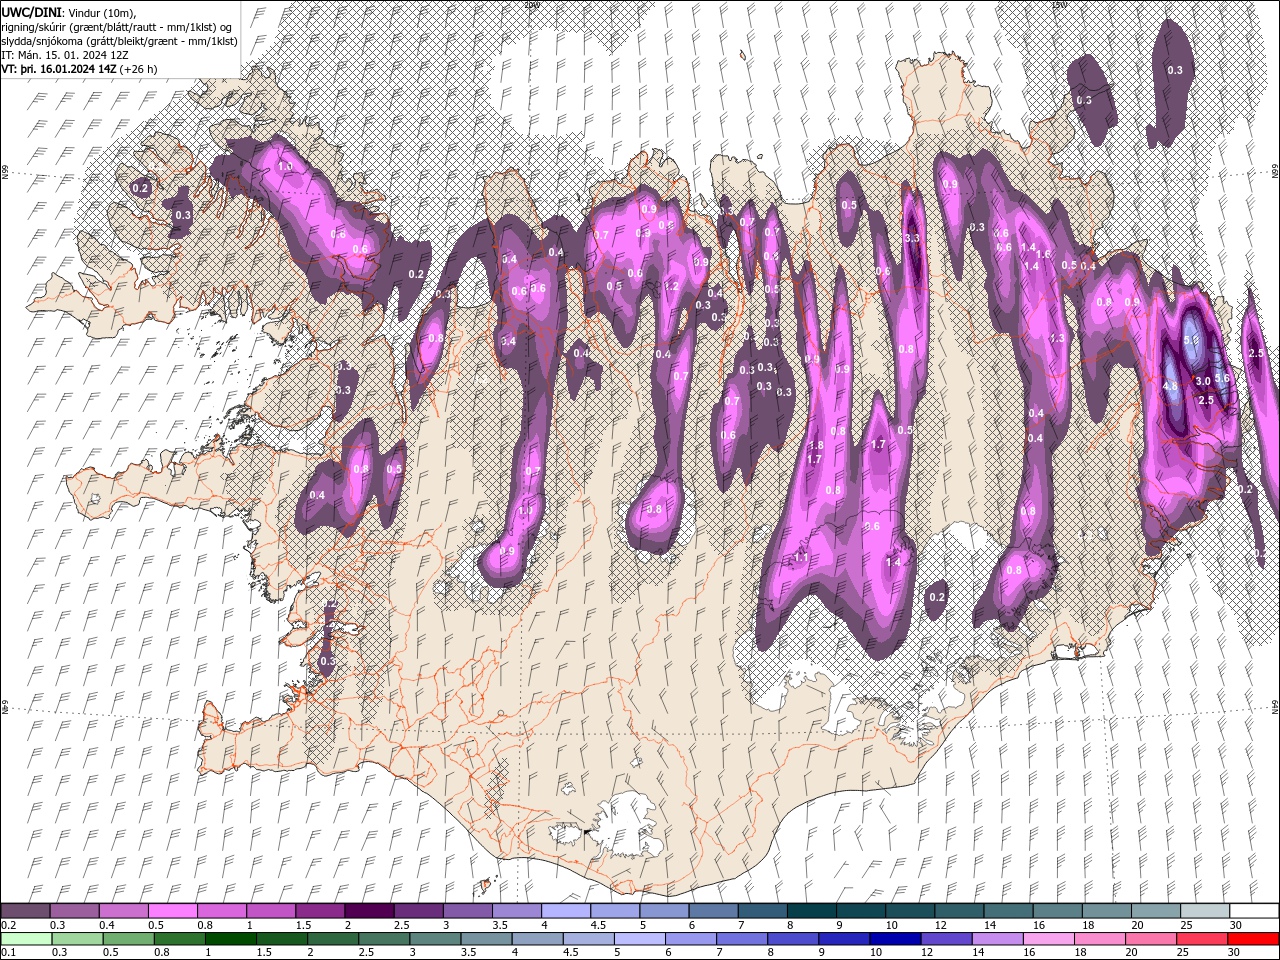The image size is (1280, 960).
Task: Click the darkest purple 2 swatch in the snow scale
Action: 369,911
